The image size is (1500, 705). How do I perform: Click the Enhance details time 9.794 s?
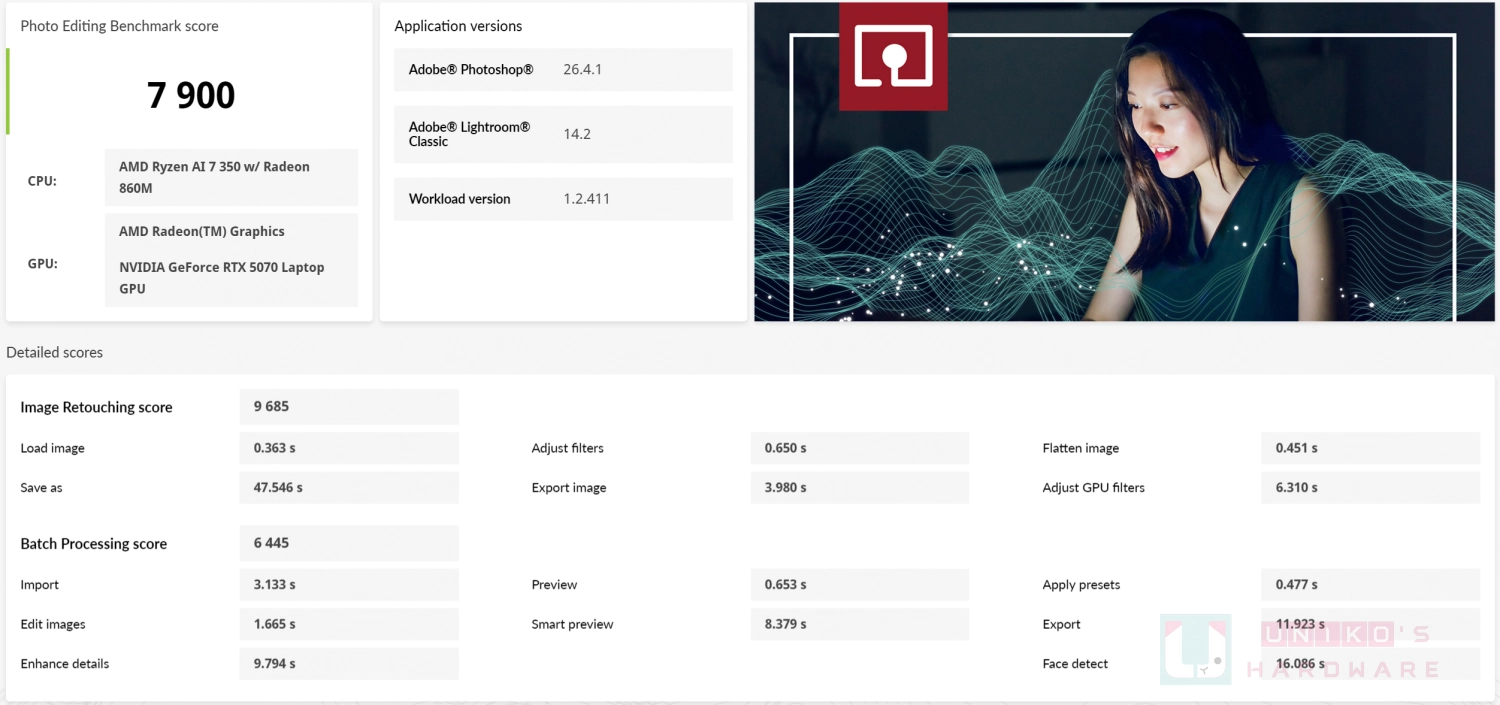click(x=349, y=664)
